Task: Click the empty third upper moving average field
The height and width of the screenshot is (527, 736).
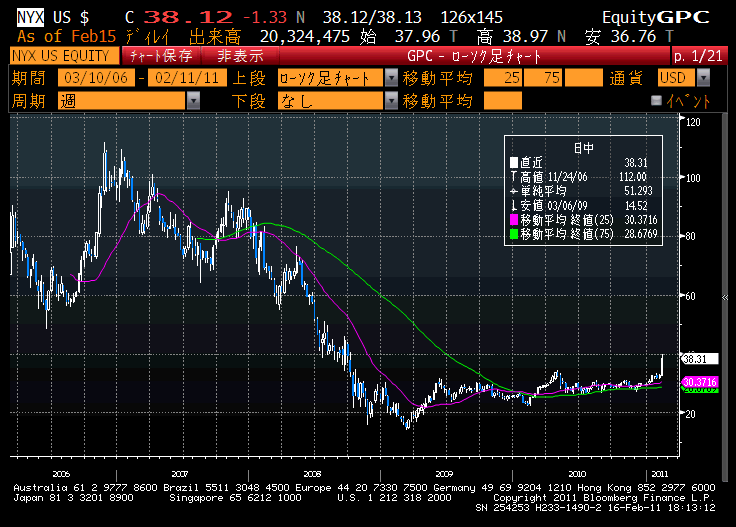Action: pyautogui.click(x=583, y=77)
